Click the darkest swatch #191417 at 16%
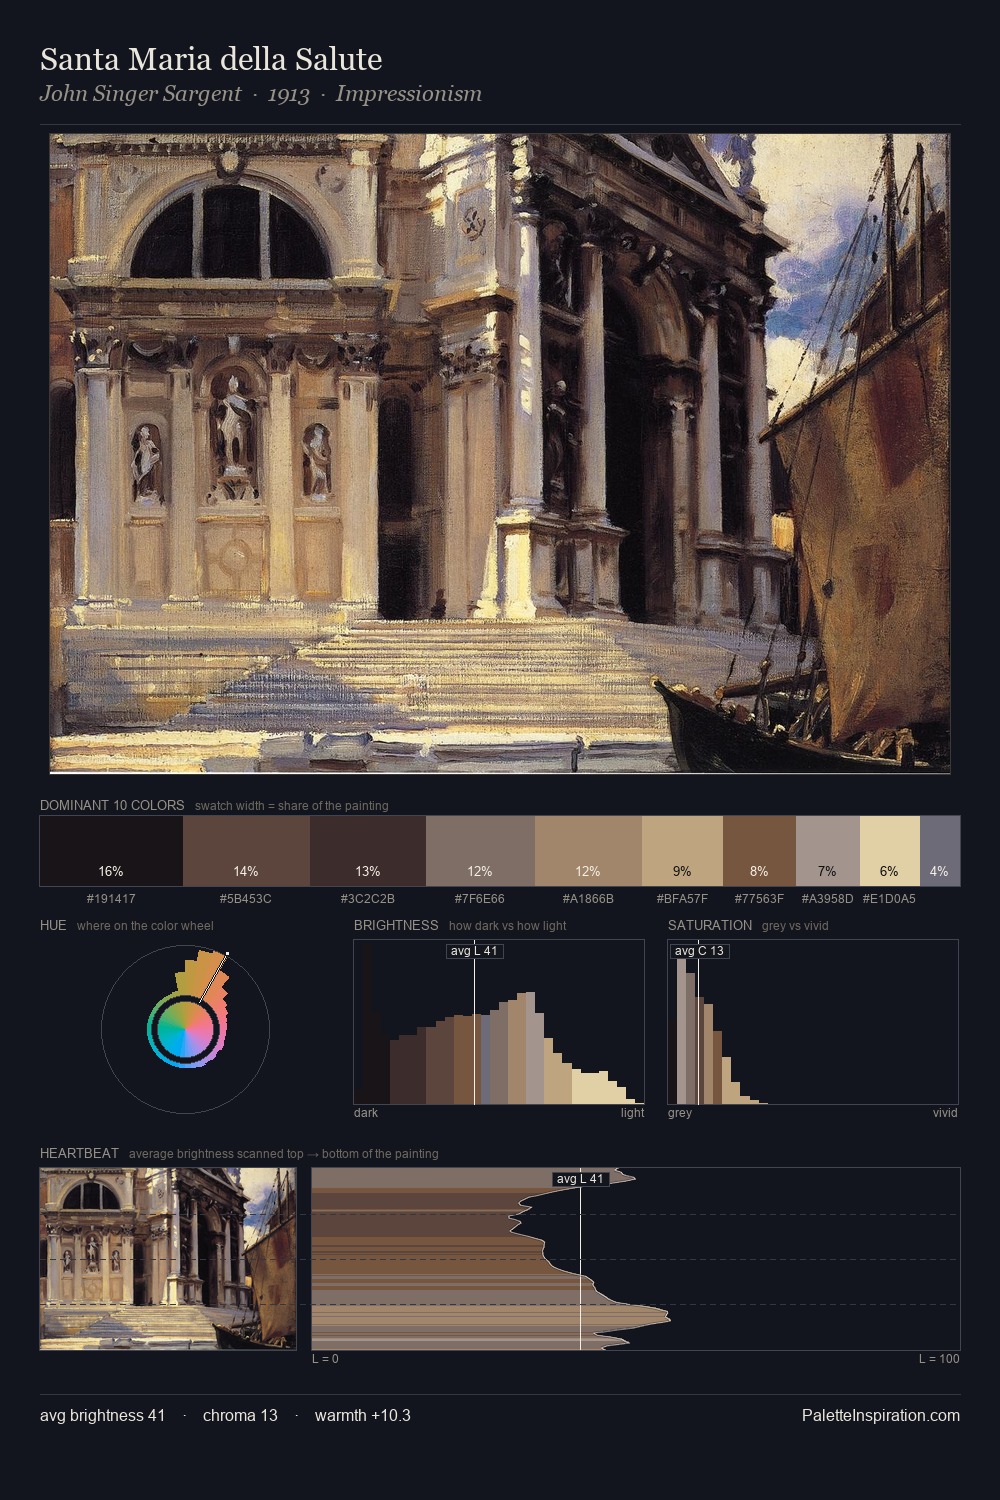 (111, 851)
